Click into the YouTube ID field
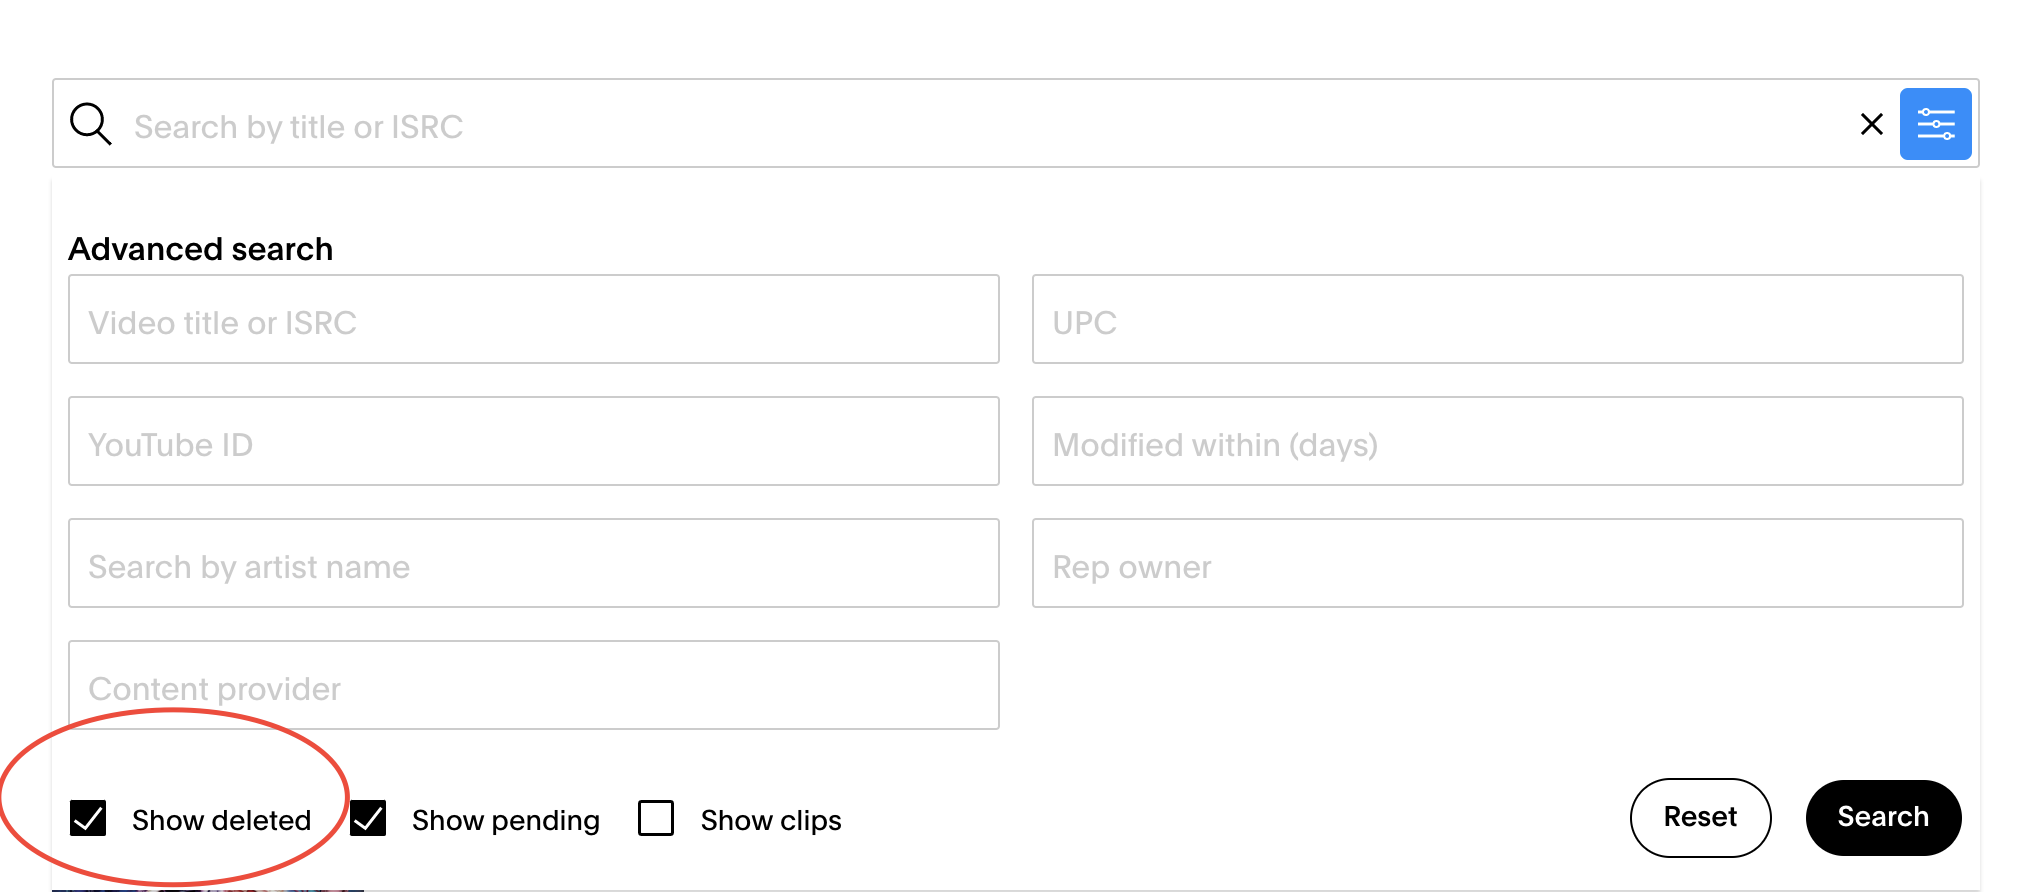This screenshot has height=892, width=2028. point(534,441)
